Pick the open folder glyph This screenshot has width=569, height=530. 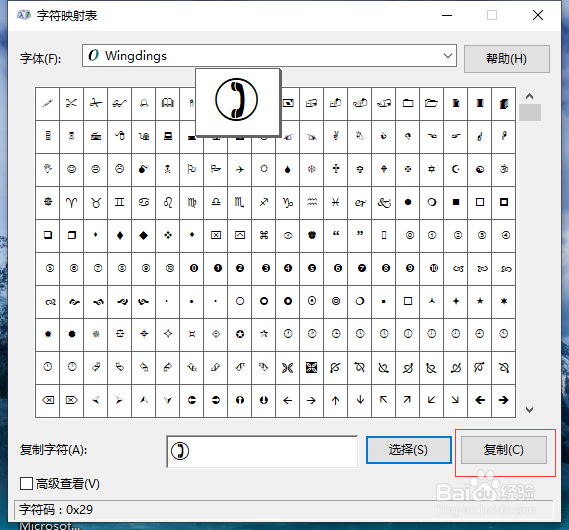coord(432,104)
